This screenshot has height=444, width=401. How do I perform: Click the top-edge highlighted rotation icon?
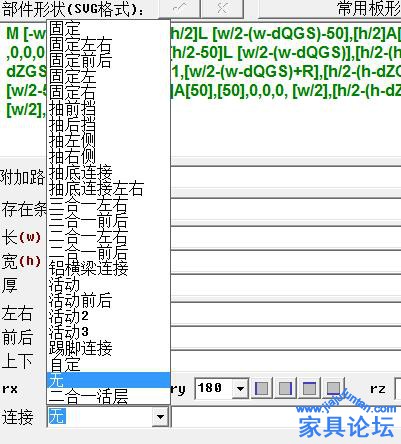pos(309,388)
